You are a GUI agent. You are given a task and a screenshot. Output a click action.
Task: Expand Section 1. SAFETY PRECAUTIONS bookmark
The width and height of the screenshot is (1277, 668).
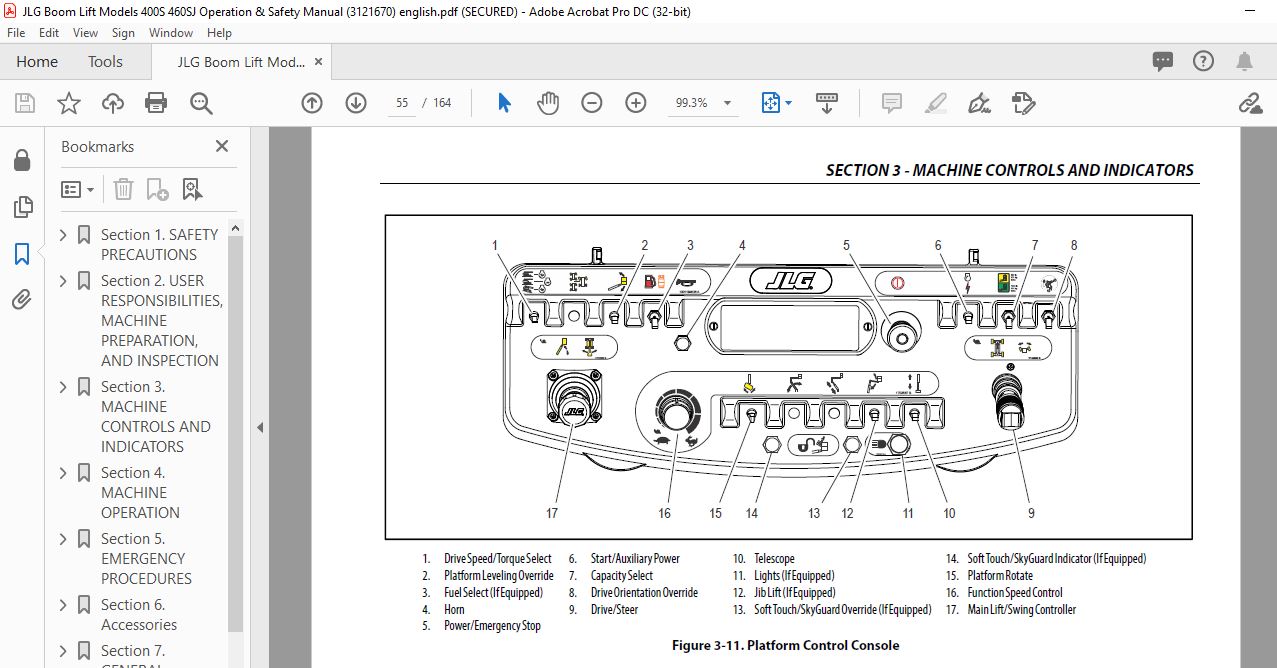(64, 235)
